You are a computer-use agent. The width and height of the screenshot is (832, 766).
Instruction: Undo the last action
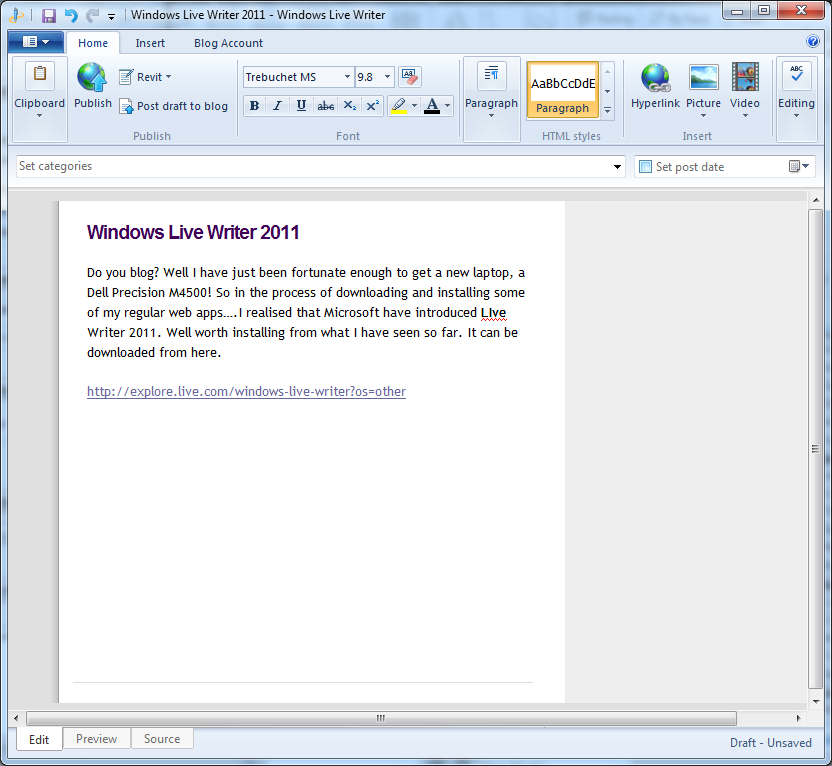pyautogui.click(x=71, y=15)
